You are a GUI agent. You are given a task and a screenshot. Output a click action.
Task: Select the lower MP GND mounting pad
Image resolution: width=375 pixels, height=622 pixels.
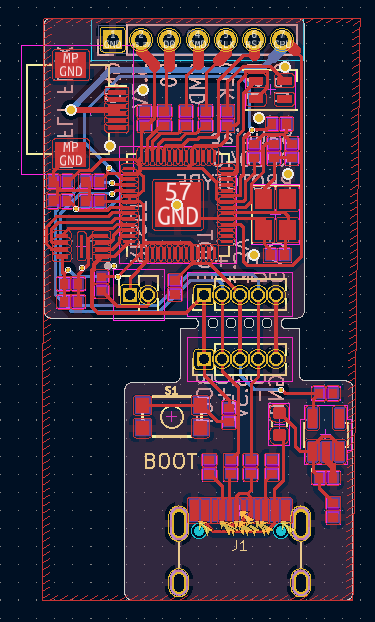coord(71,154)
